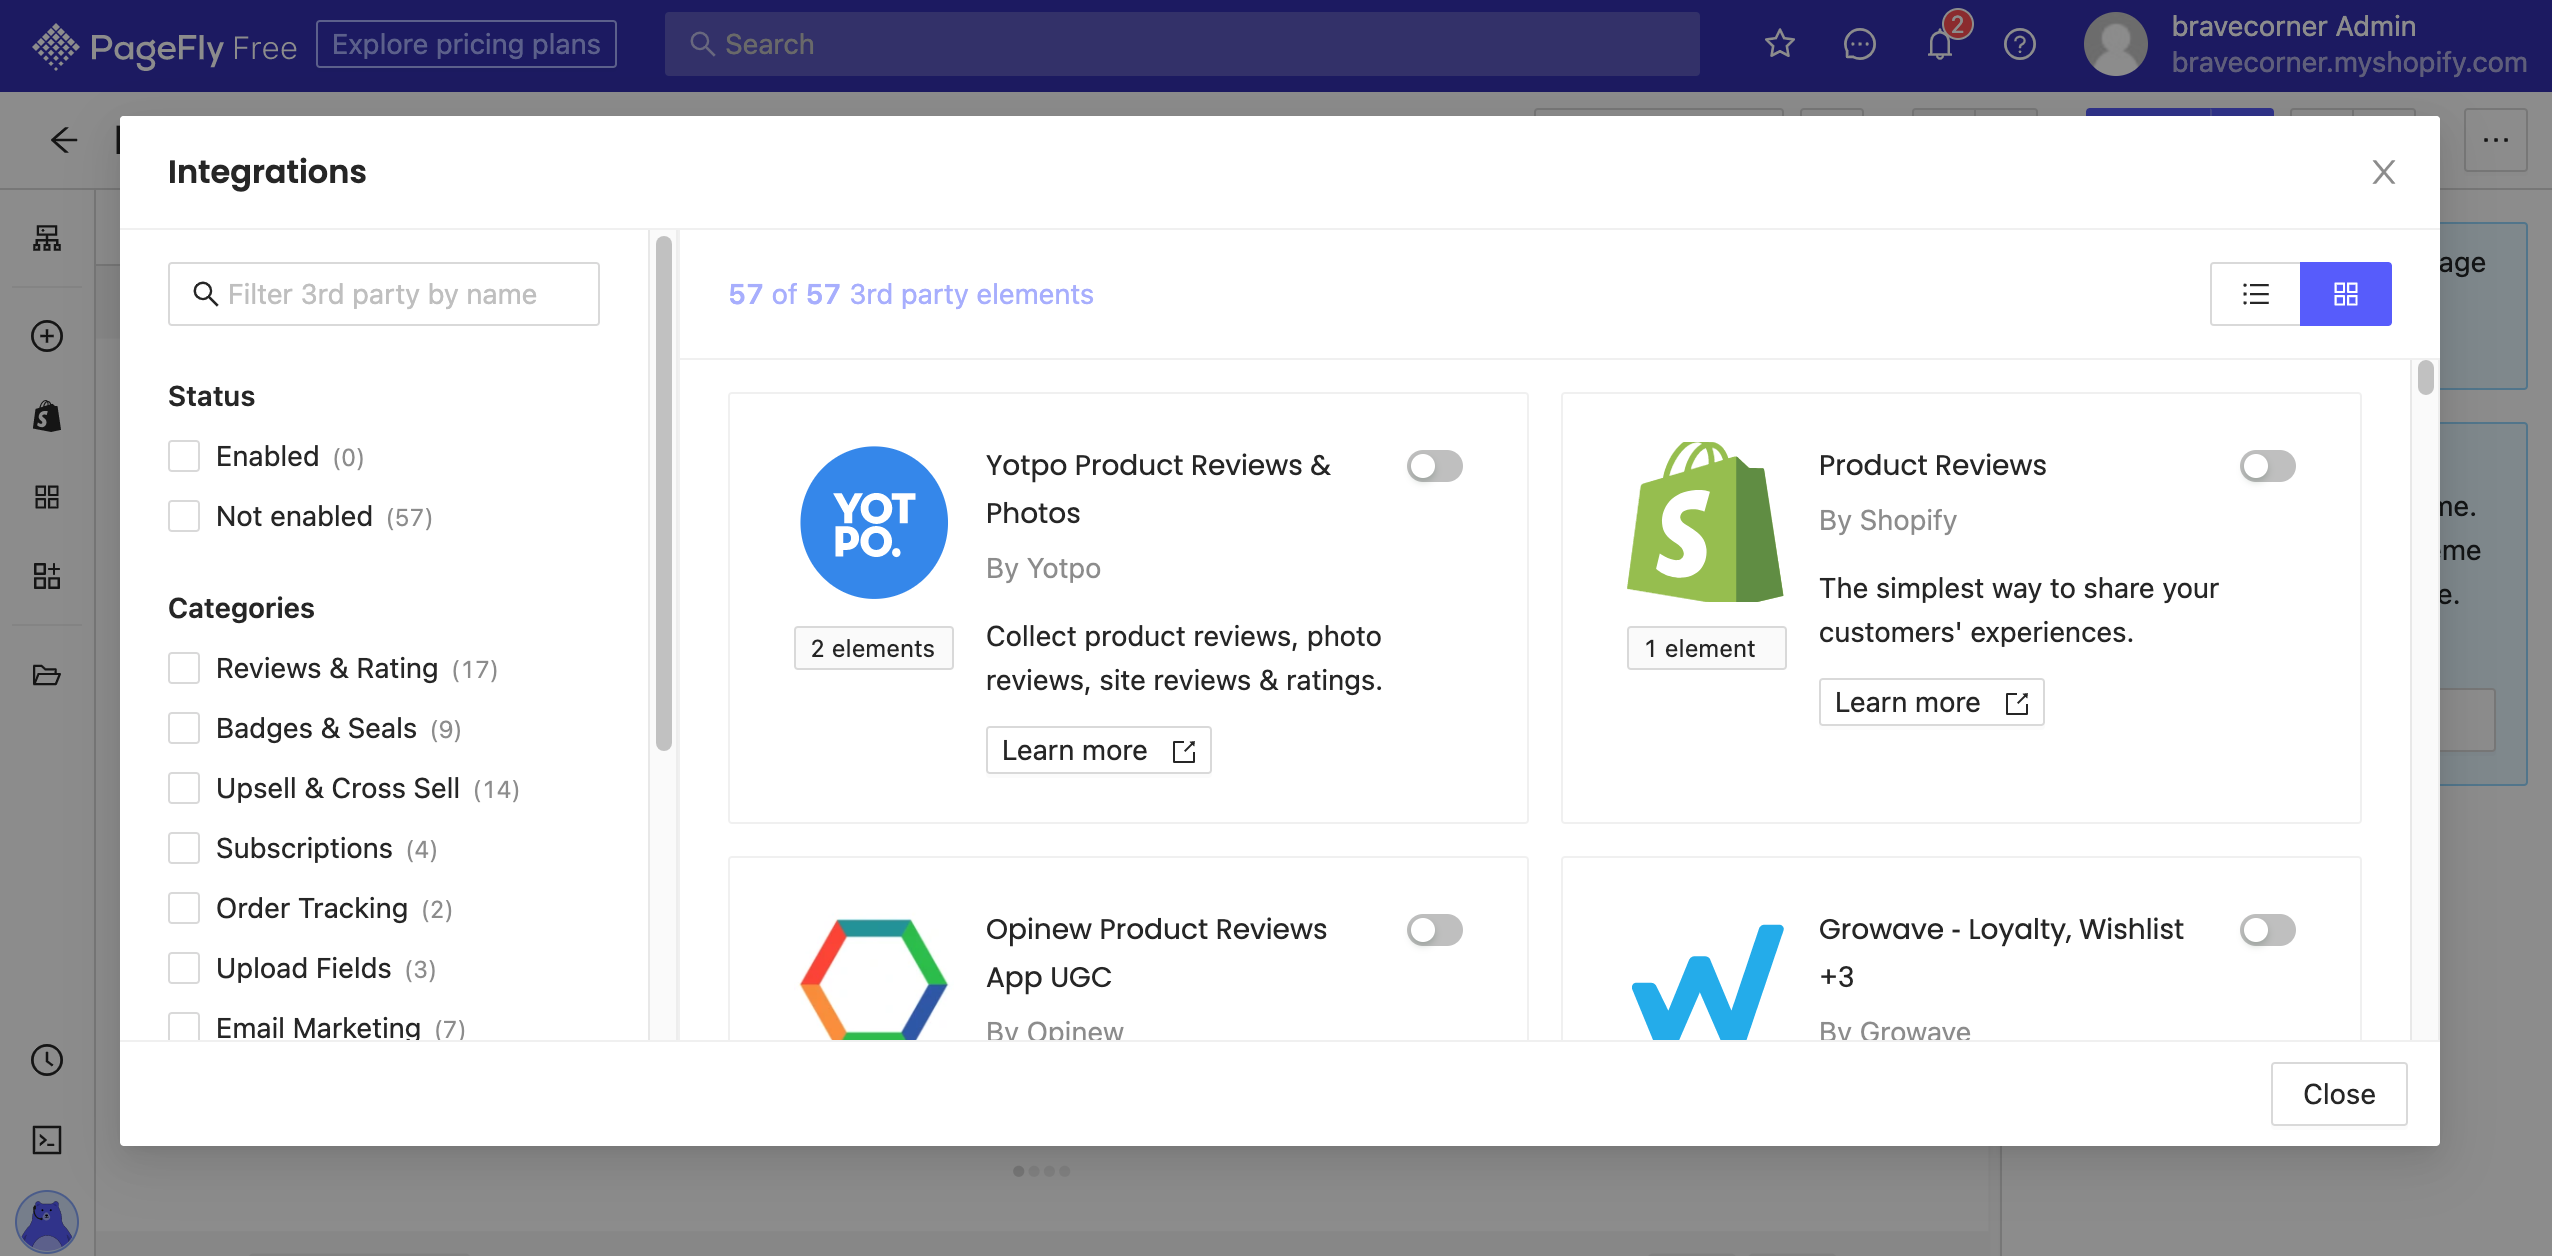The image size is (2552, 1256).
Task: Check the Badges & Seals category
Action: [x=184, y=728]
